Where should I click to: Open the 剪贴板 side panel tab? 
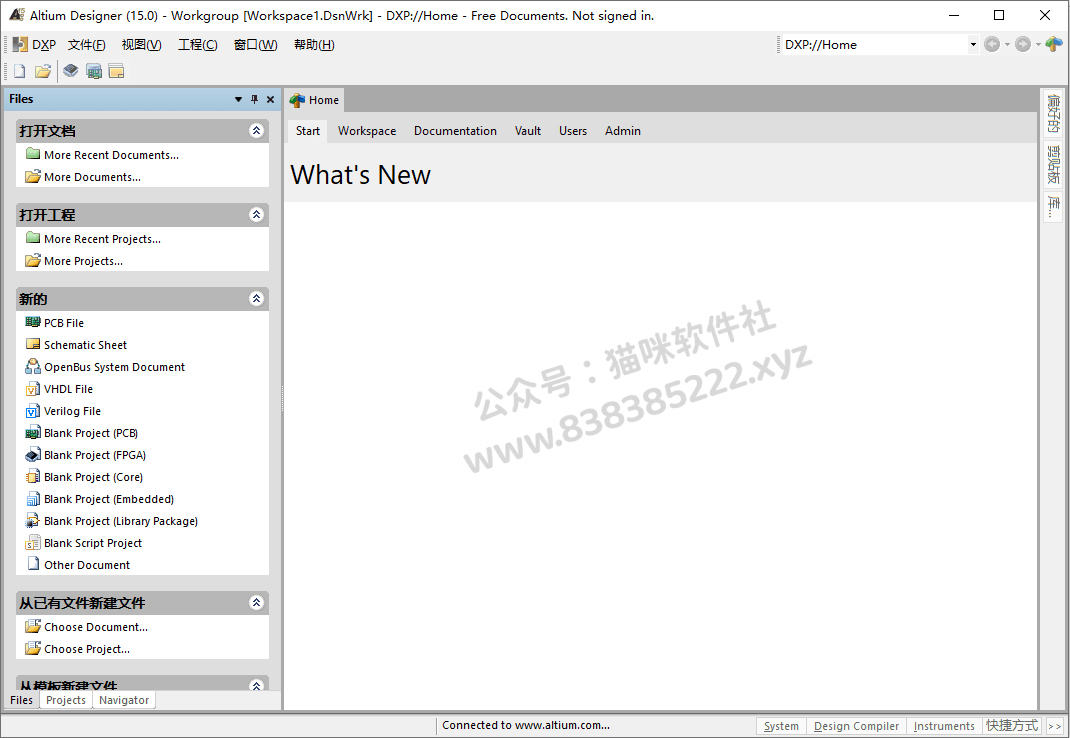(x=1053, y=165)
